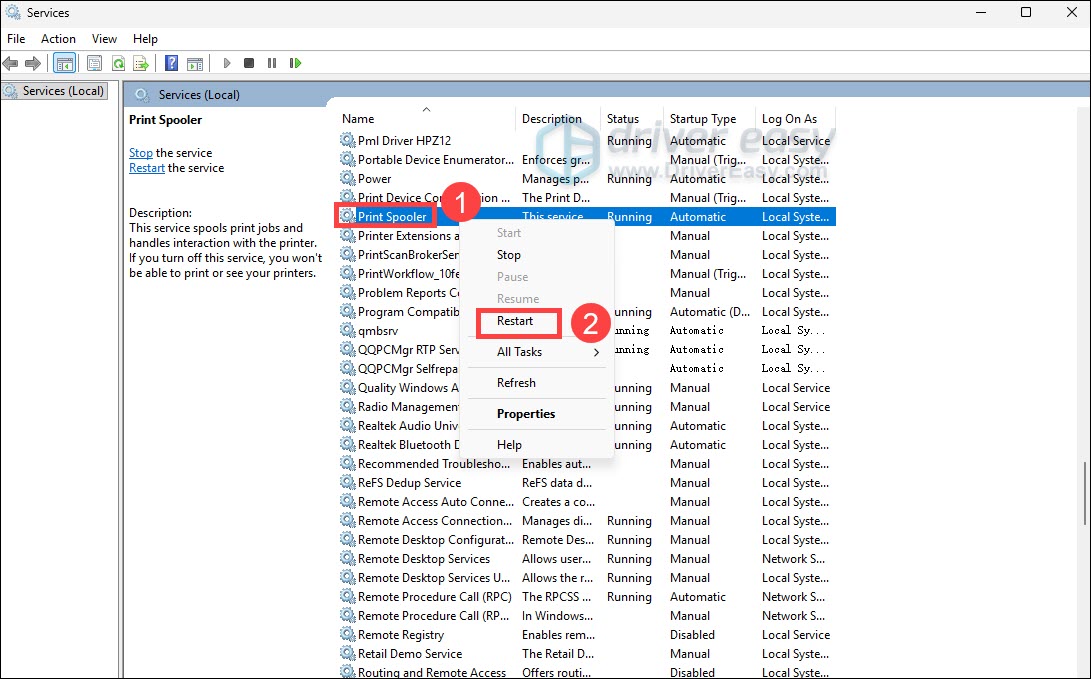The image size is (1091, 679).
Task: Click the Stop Service square icon
Action: click(x=249, y=63)
